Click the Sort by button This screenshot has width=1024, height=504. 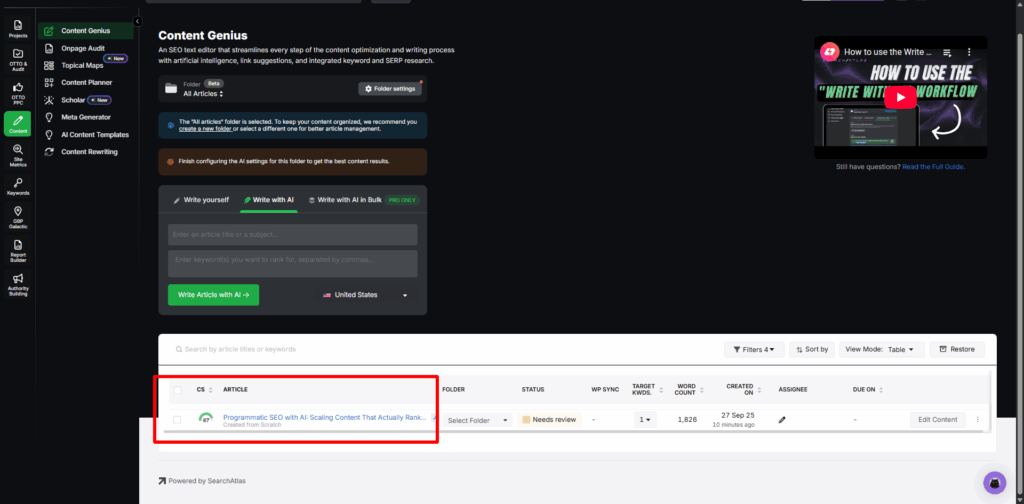pos(812,349)
